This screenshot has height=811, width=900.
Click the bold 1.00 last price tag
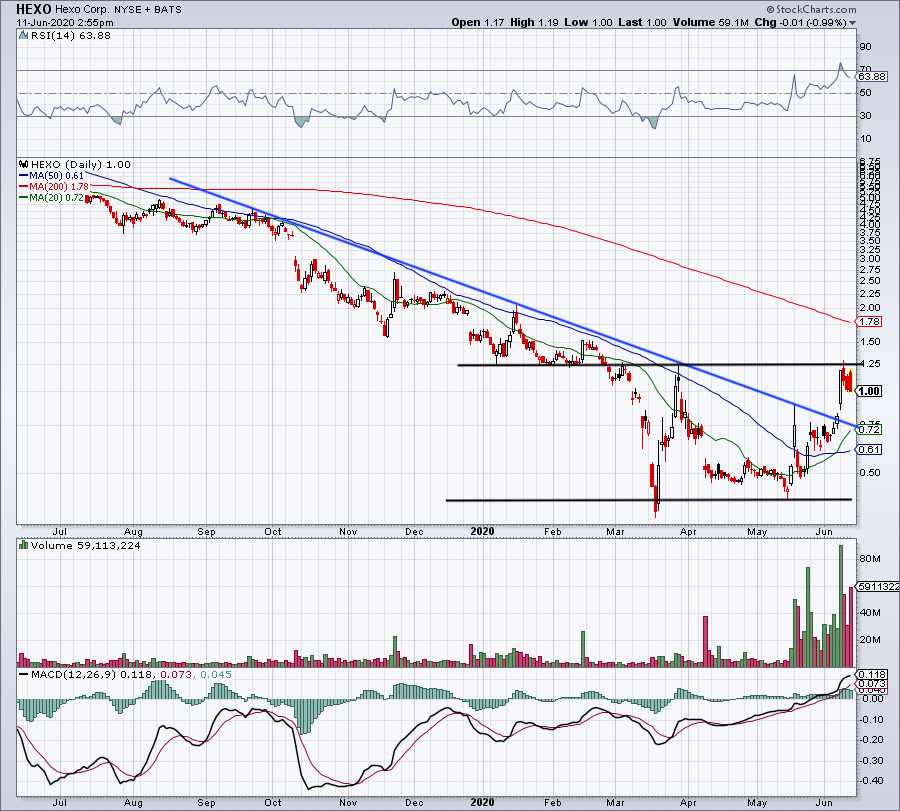point(869,391)
